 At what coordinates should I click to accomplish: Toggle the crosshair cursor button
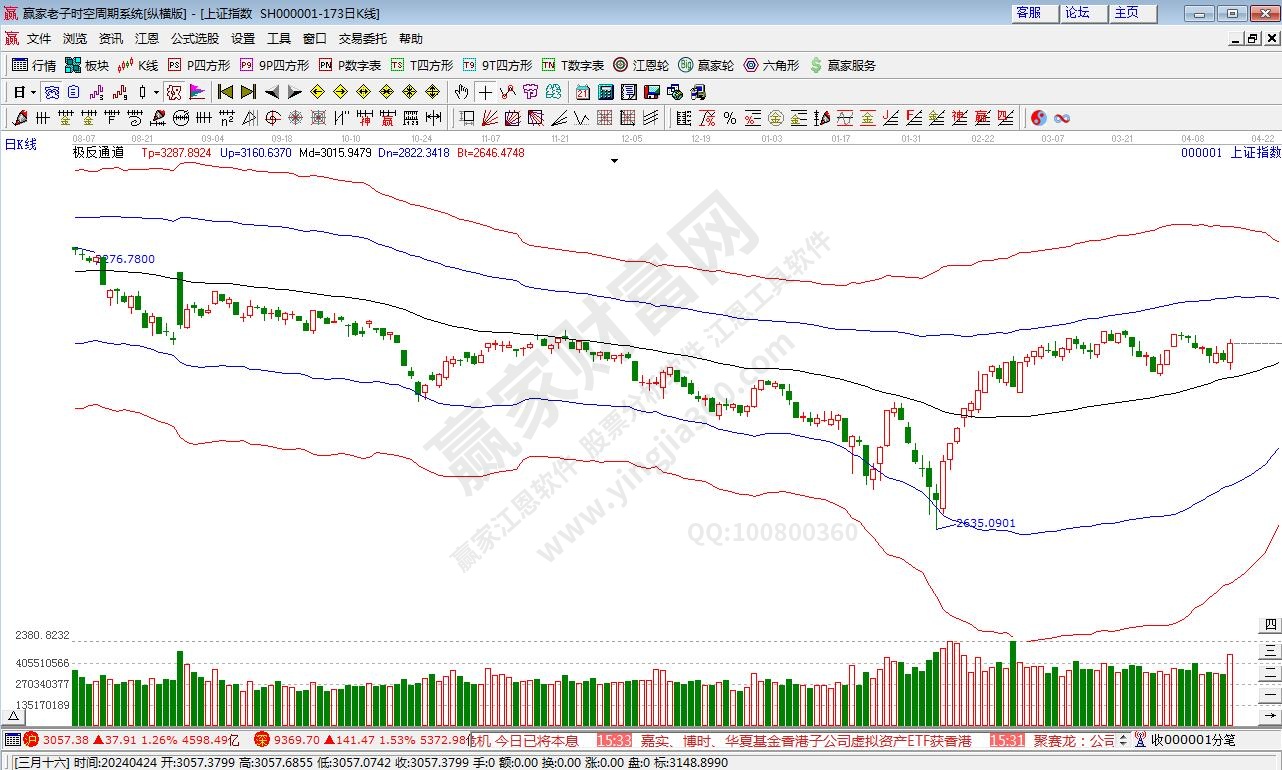point(485,92)
